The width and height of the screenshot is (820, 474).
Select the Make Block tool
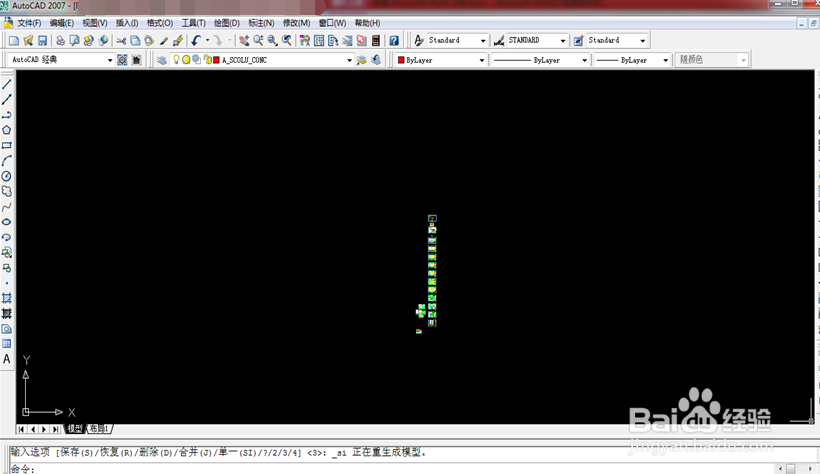[x=7, y=268]
